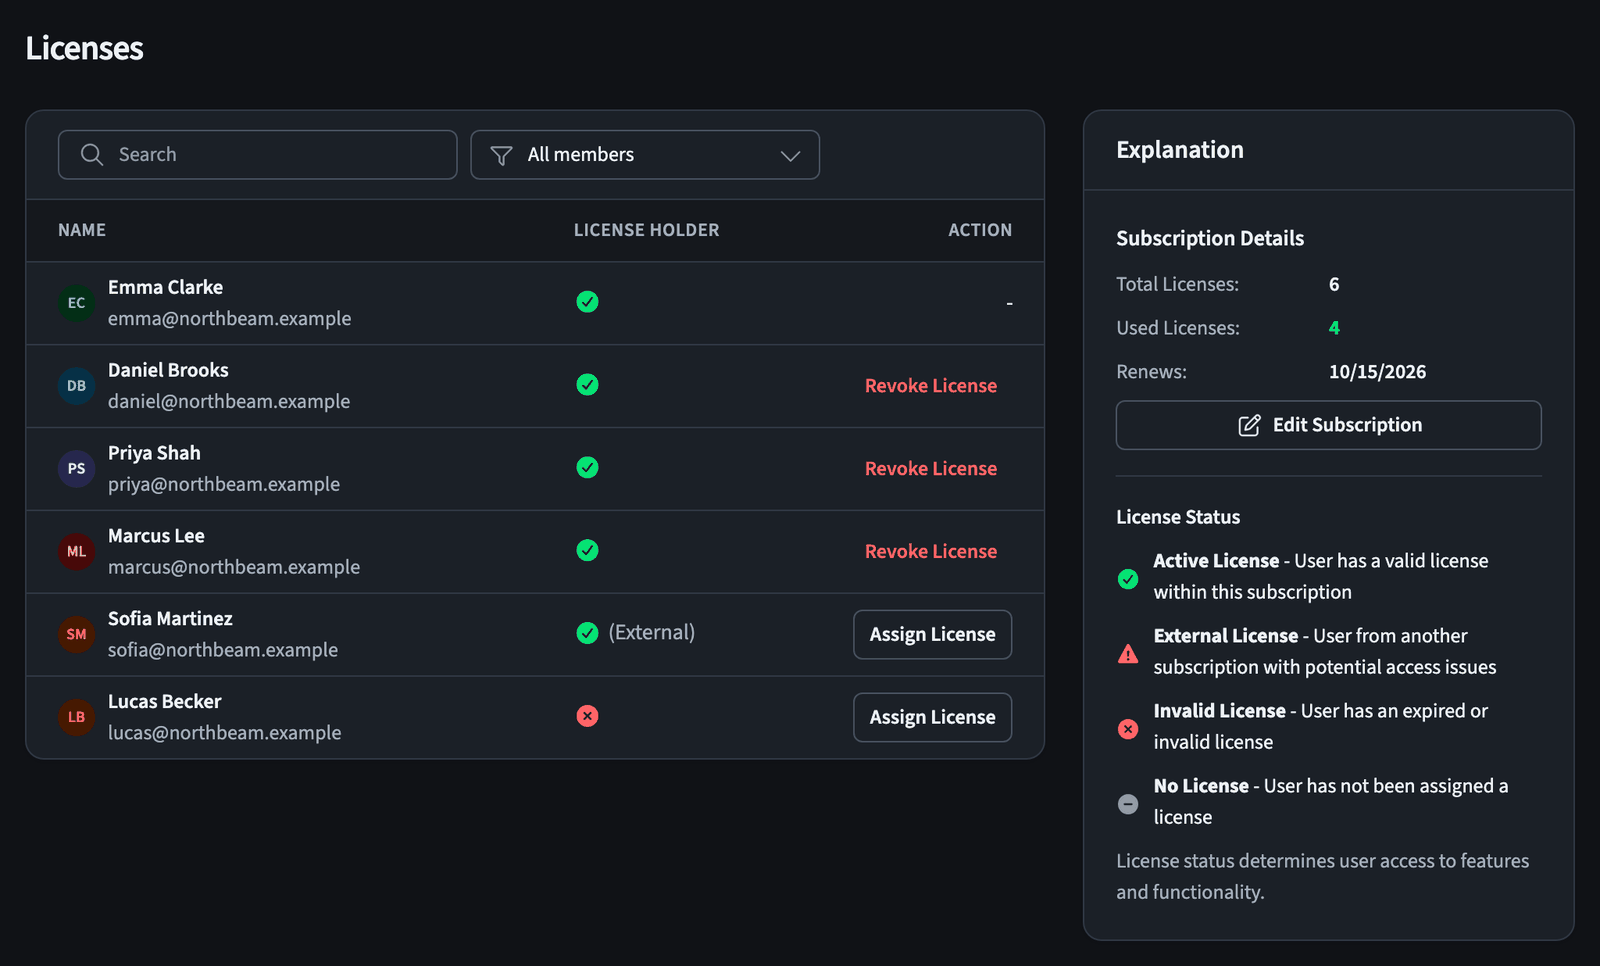The width and height of the screenshot is (1600, 966).
Task: Click the License Status heading
Action: click(1178, 518)
